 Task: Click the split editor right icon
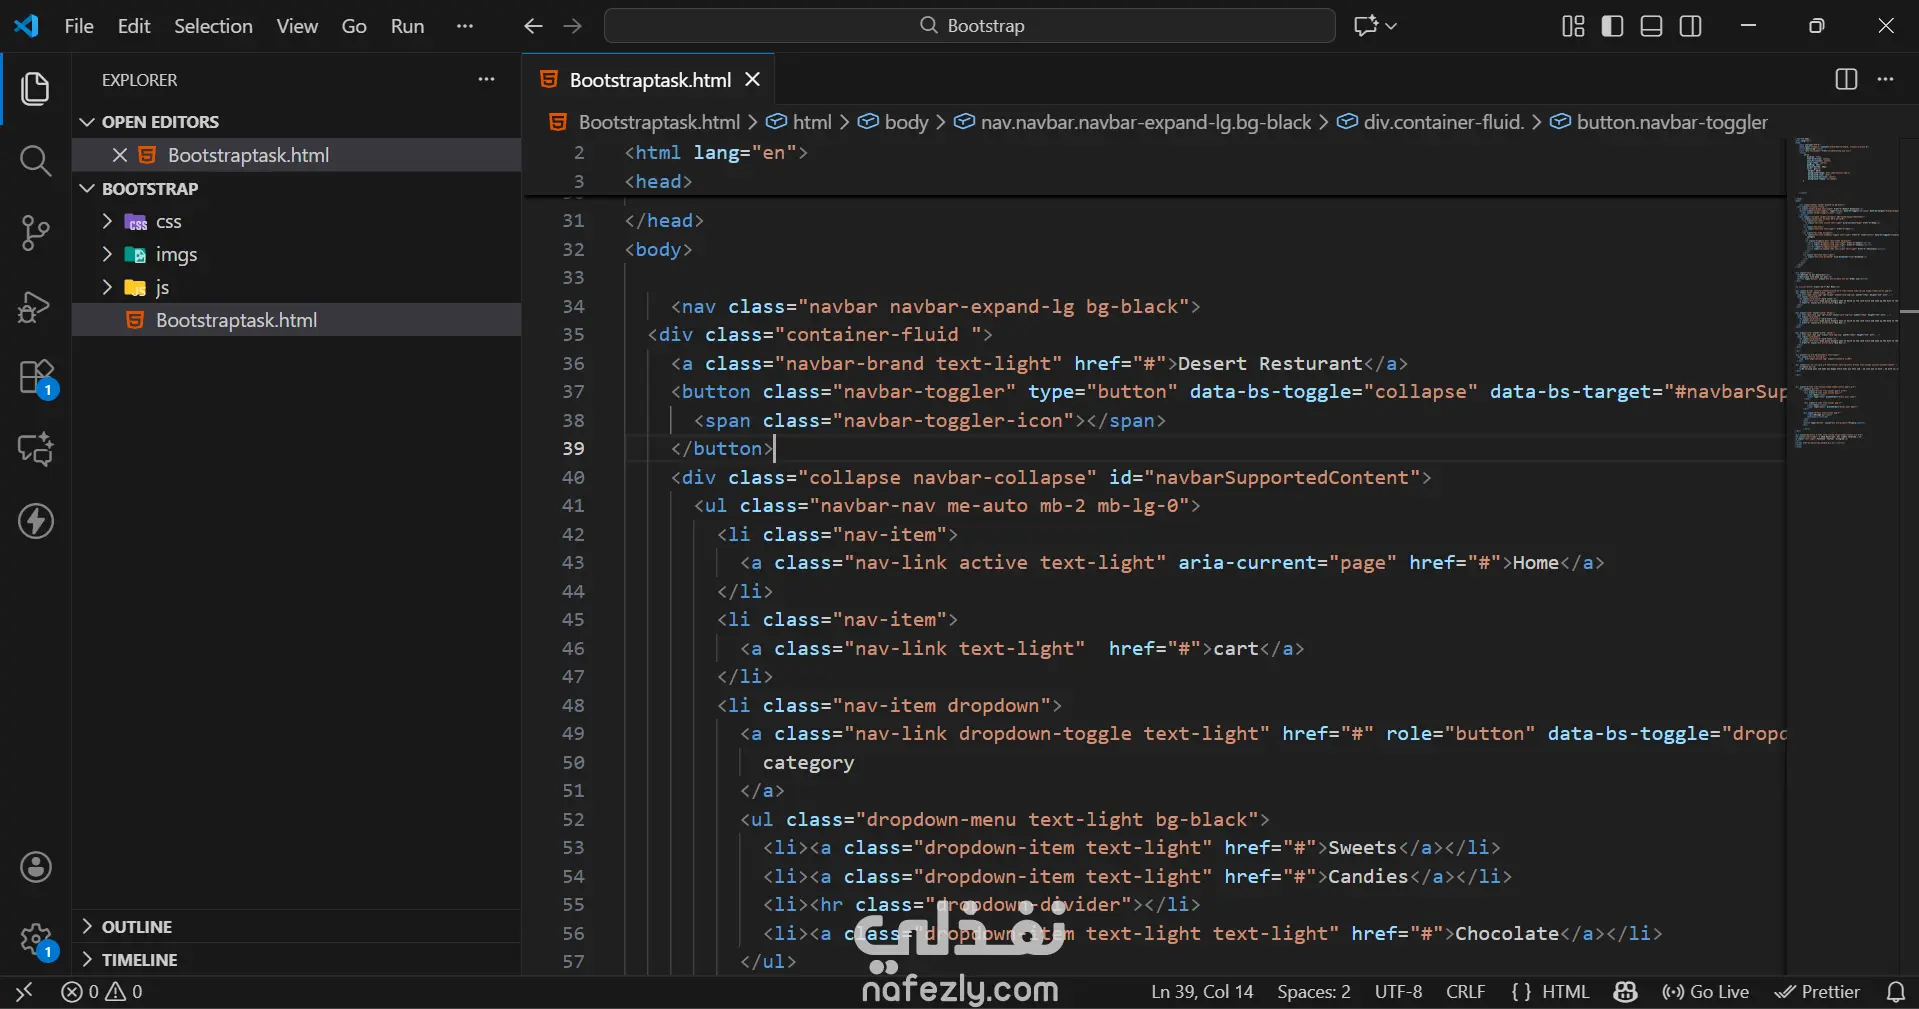[1846, 80]
